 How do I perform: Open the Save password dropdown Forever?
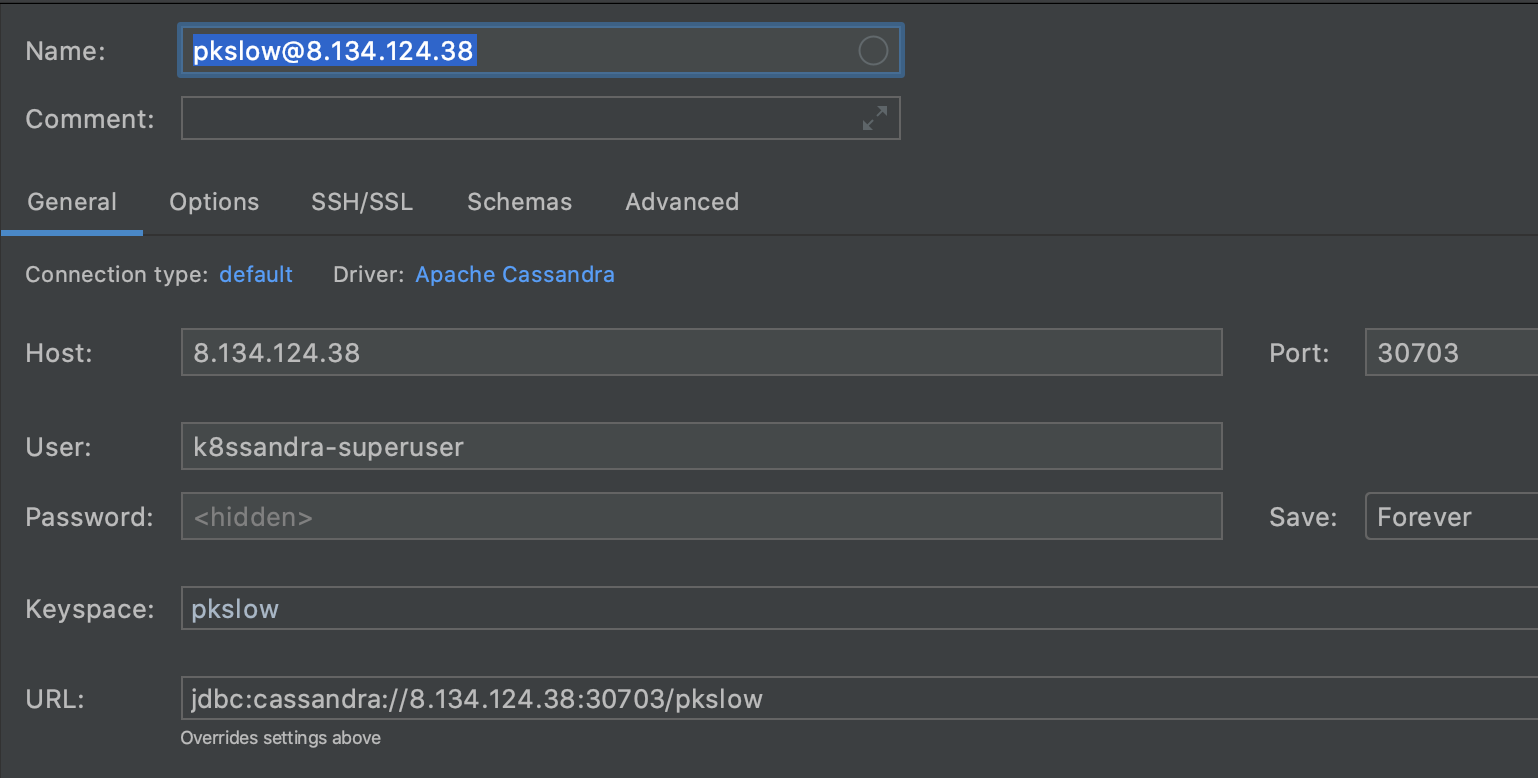click(x=1451, y=516)
